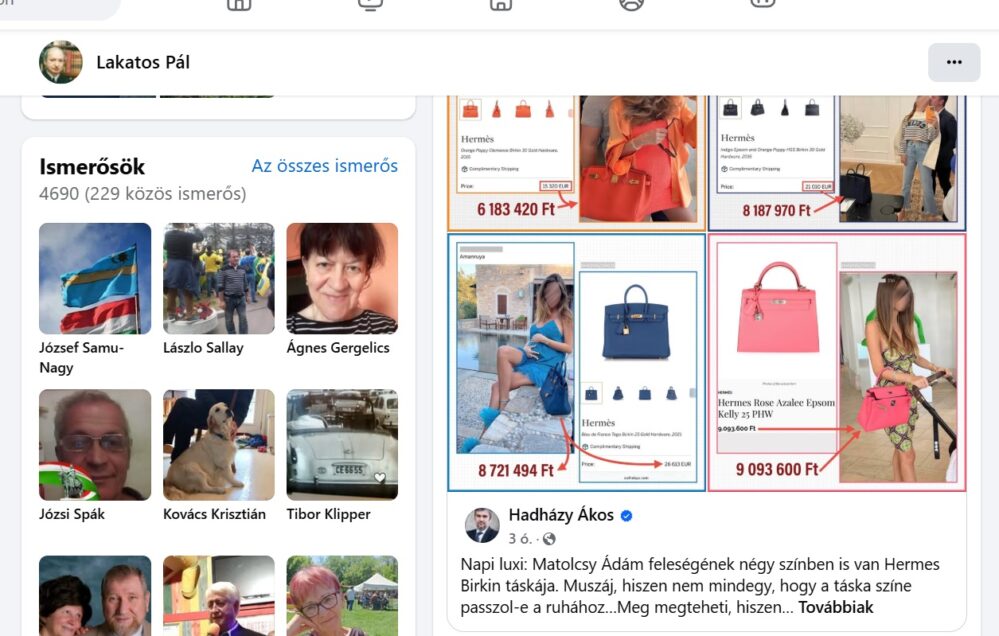Viewport: 999px width, 636px height.
Task: Open the Marketplace icon in top navigation
Action: 501,4
